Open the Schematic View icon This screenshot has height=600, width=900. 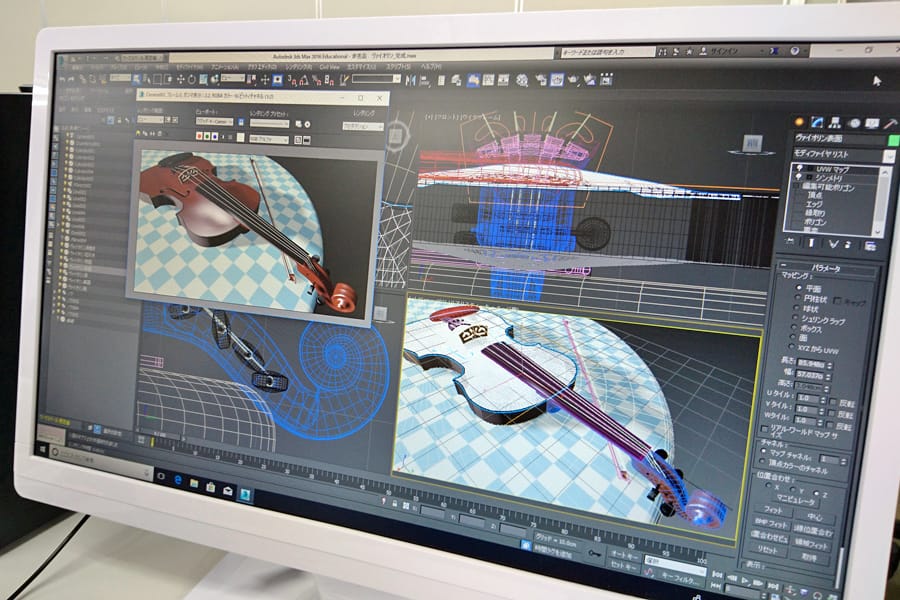click(x=505, y=80)
